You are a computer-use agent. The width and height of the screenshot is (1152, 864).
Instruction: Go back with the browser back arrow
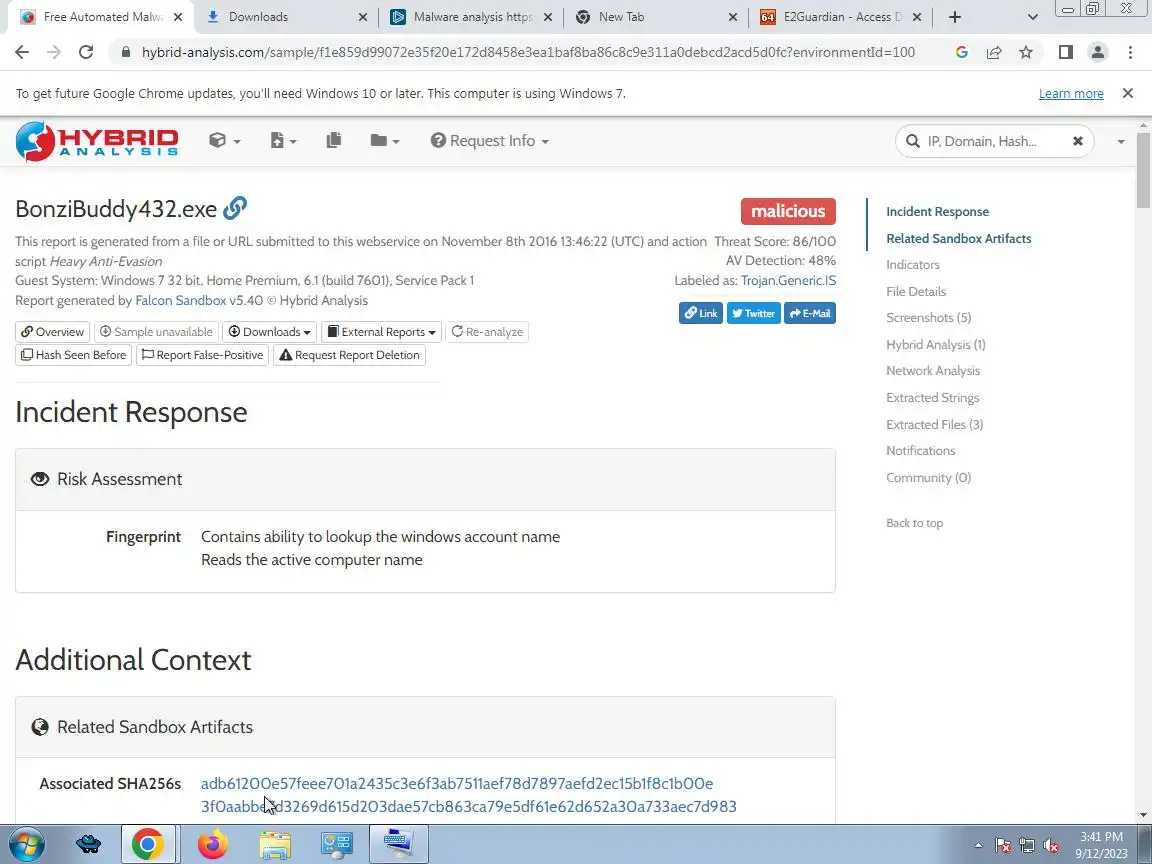(x=22, y=52)
